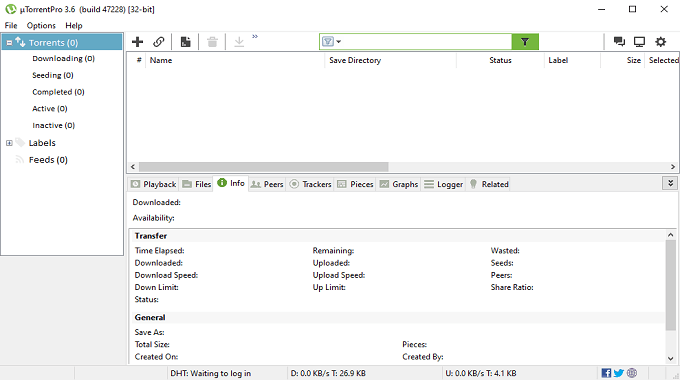Sort by the Selected column header
The width and height of the screenshot is (680, 380).
(x=663, y=60)
